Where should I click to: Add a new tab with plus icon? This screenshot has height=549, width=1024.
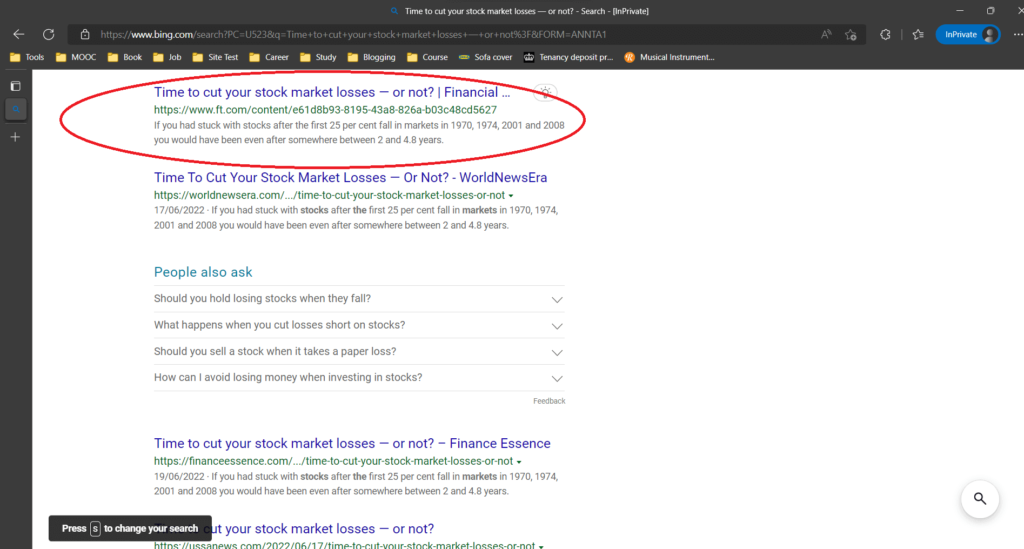[16, 137]
